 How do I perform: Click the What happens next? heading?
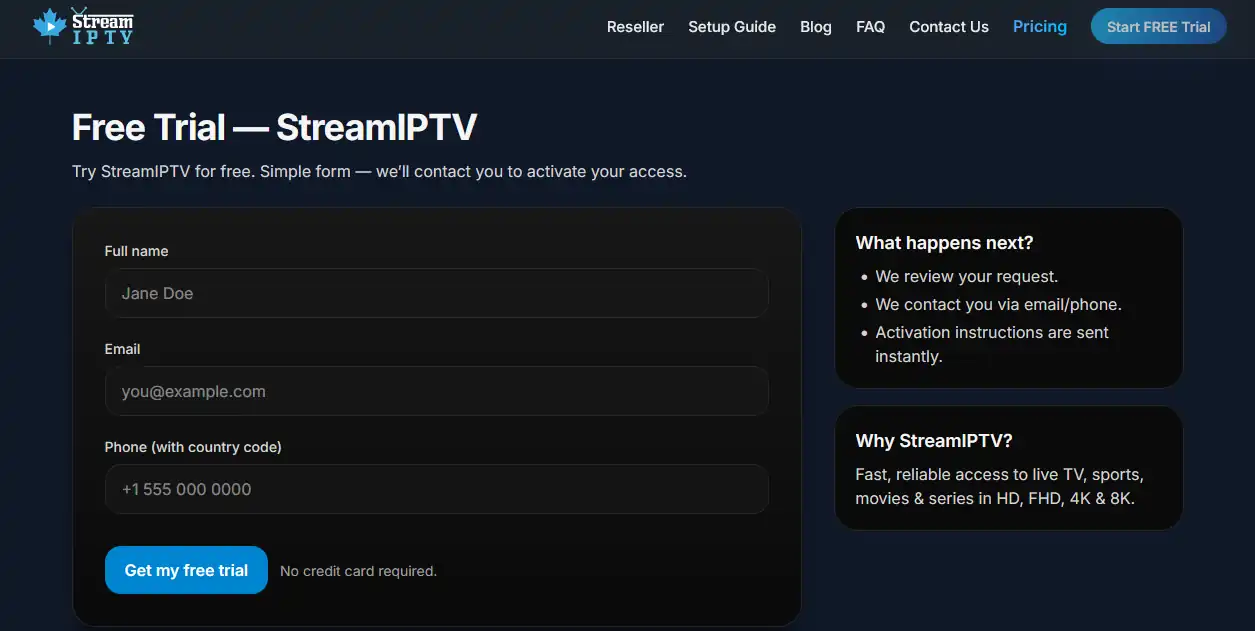944,243
